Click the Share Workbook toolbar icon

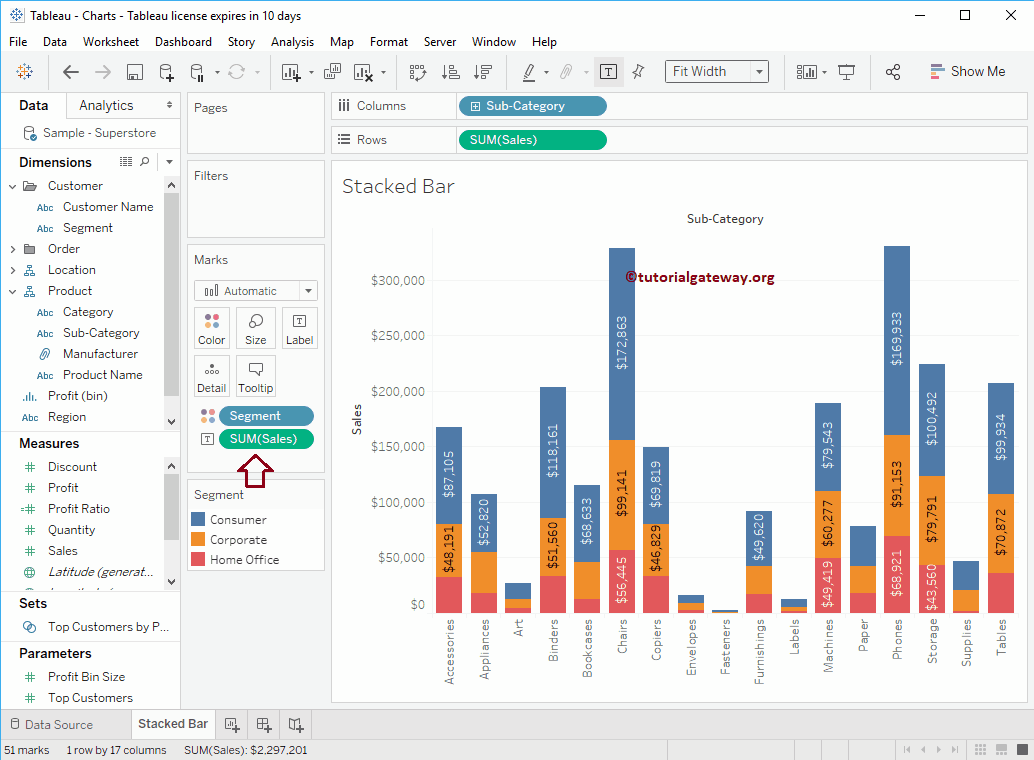(893, 71)
